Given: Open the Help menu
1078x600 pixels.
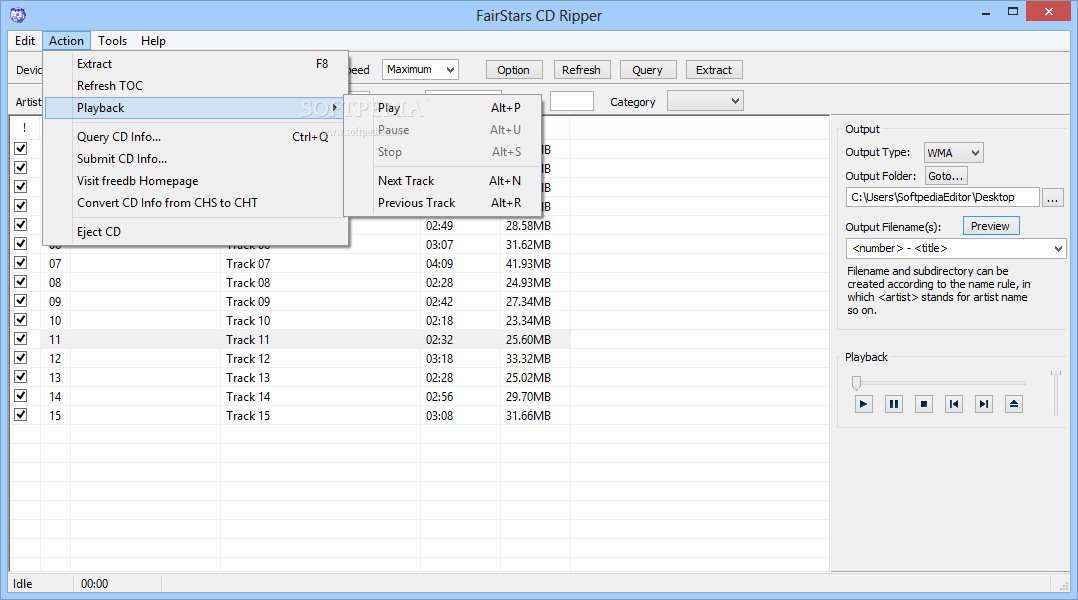Looking at the screenshot, I should pyautogui.click(x=153, y=41).
